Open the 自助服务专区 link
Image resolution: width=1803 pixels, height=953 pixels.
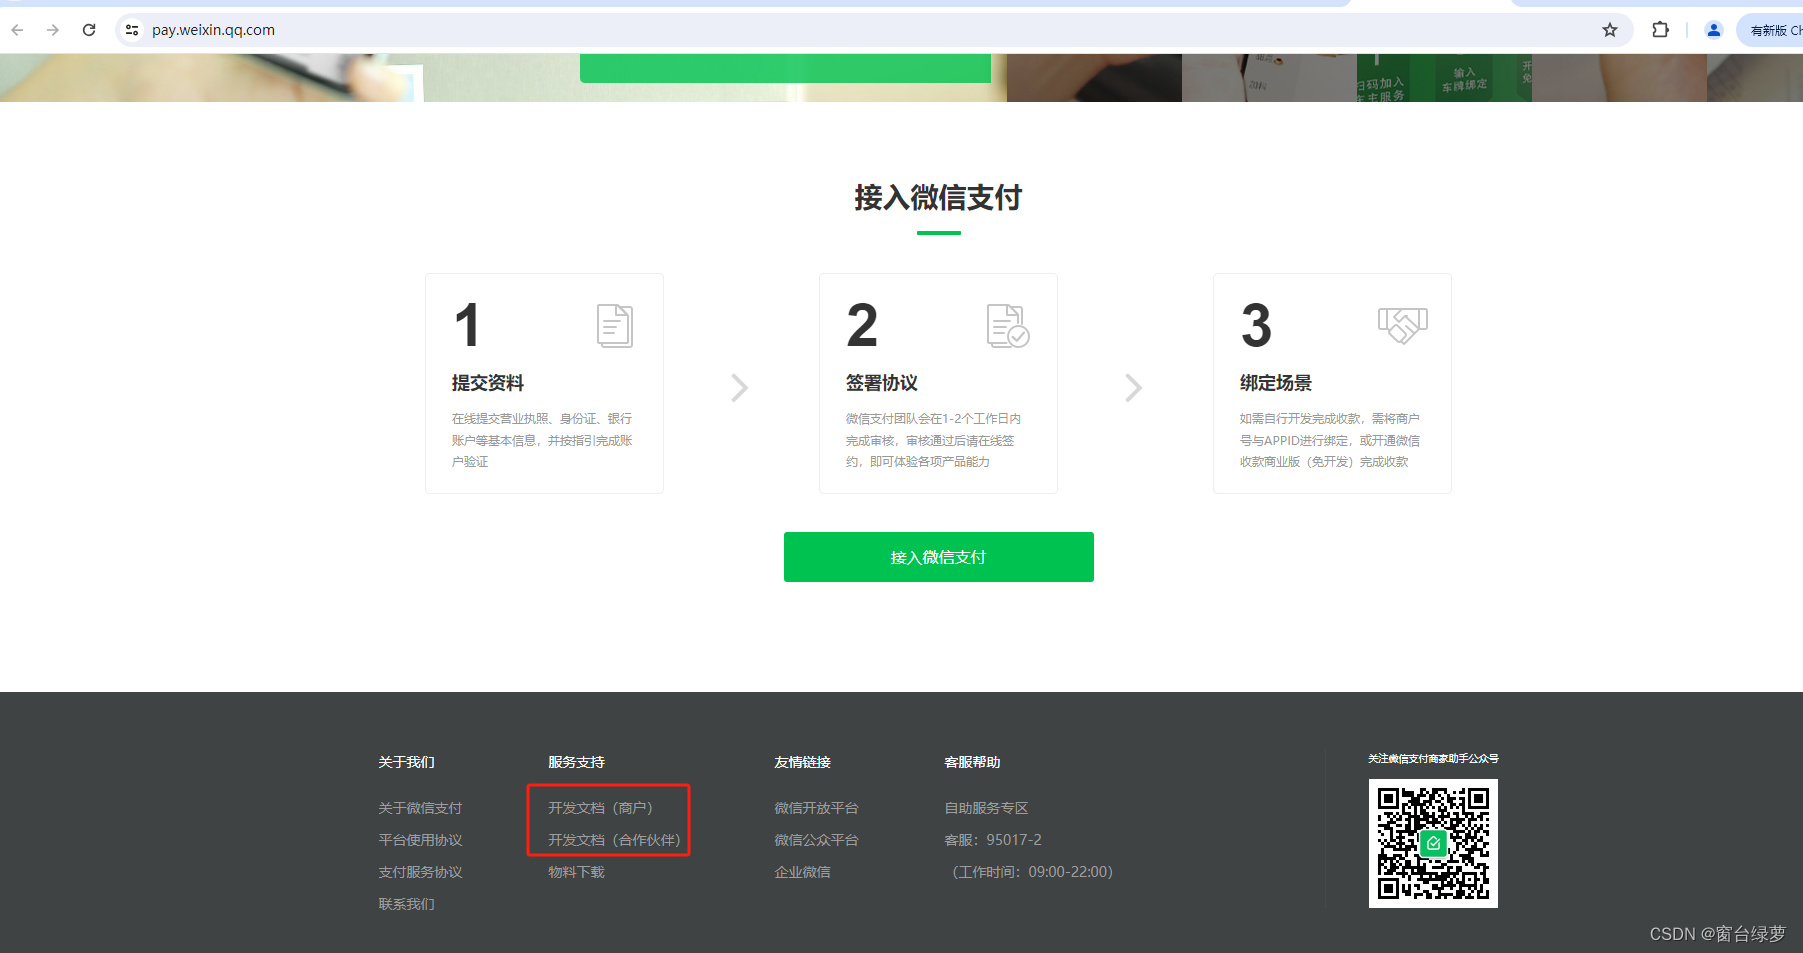(x=986, y=808)
